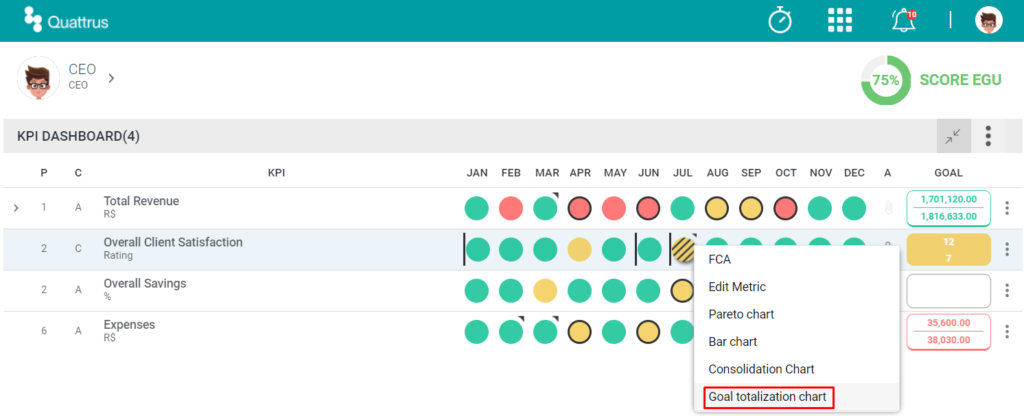The width and height of the screenshot is (1024, 416).
Task: Click the Overall Client Satisfaction KPI name
Action: [x=173, y=242]
